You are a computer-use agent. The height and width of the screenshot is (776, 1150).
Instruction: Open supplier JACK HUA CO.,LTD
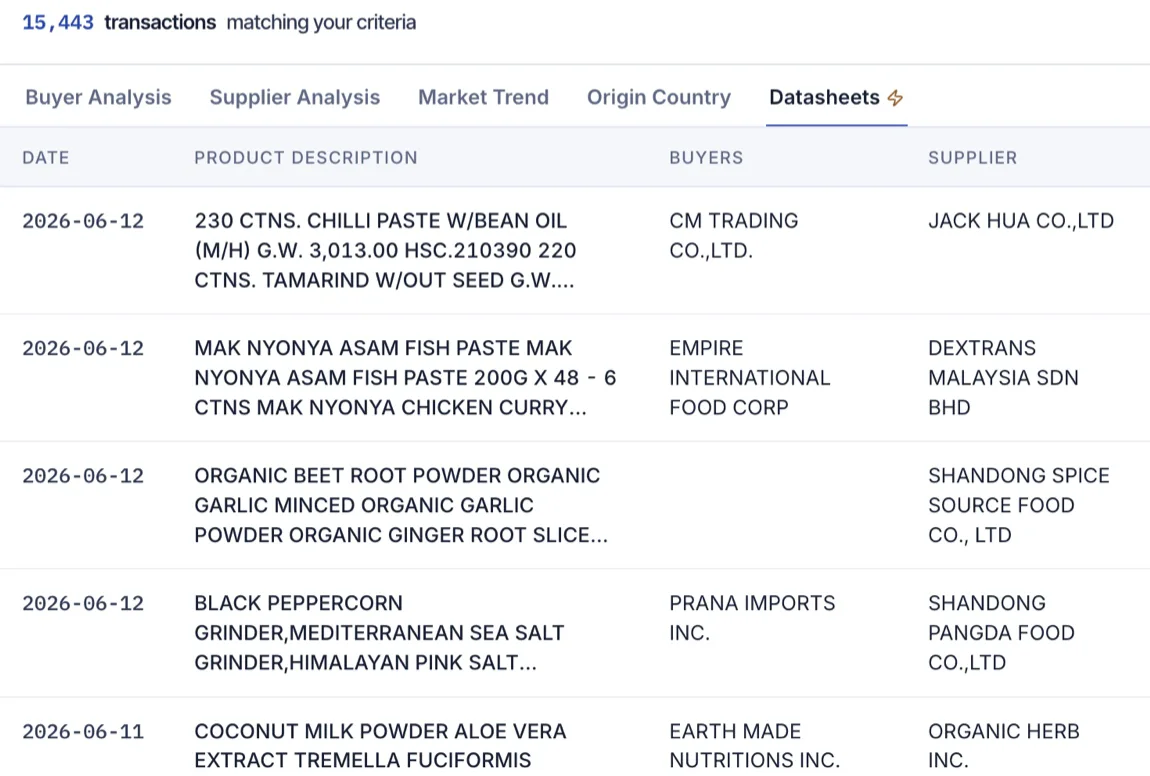pos(1021,221)
